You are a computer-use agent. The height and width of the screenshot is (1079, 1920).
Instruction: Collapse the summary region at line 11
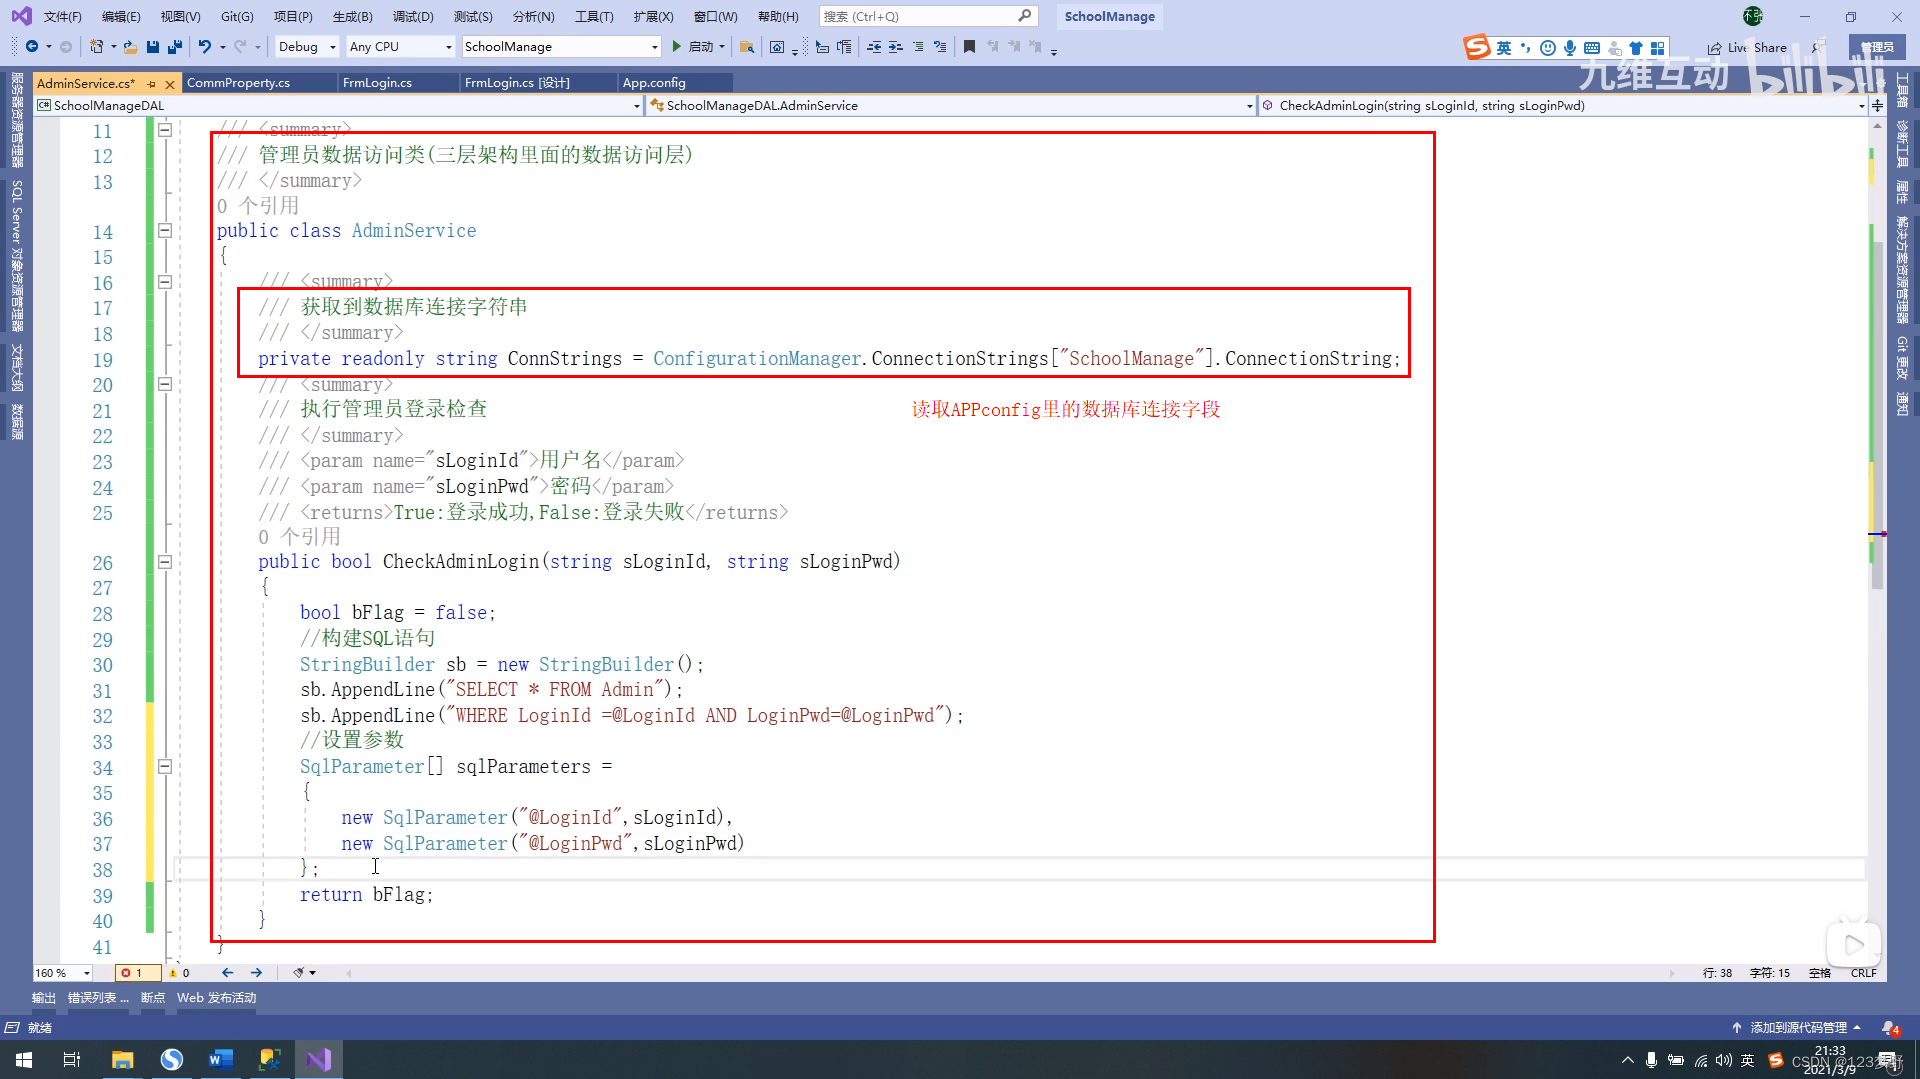[165, 129]
